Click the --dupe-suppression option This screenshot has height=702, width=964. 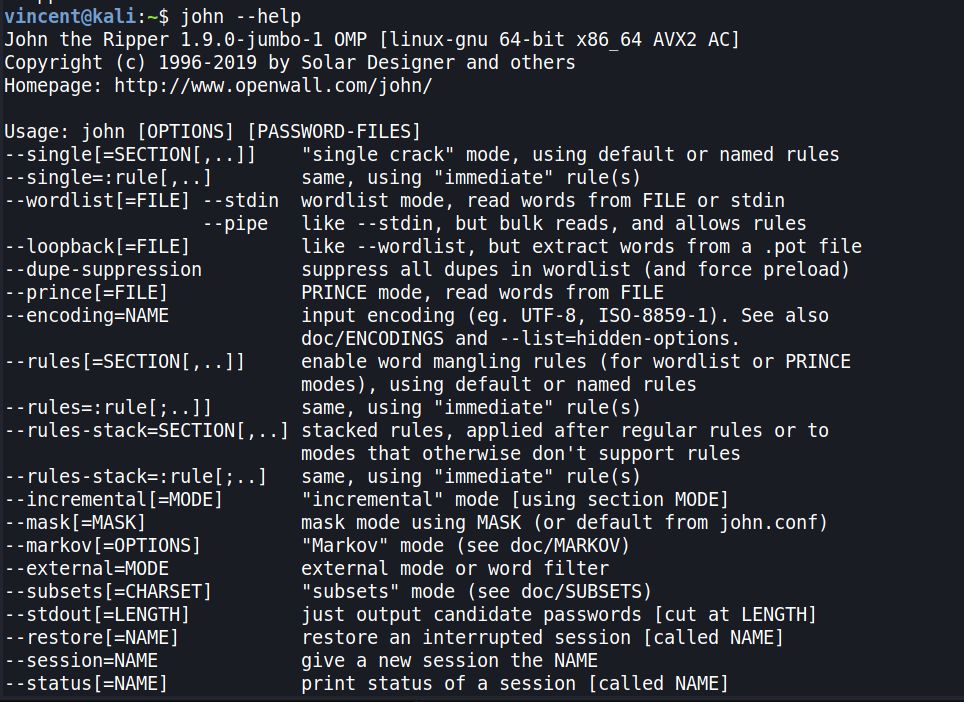(103, 269)
